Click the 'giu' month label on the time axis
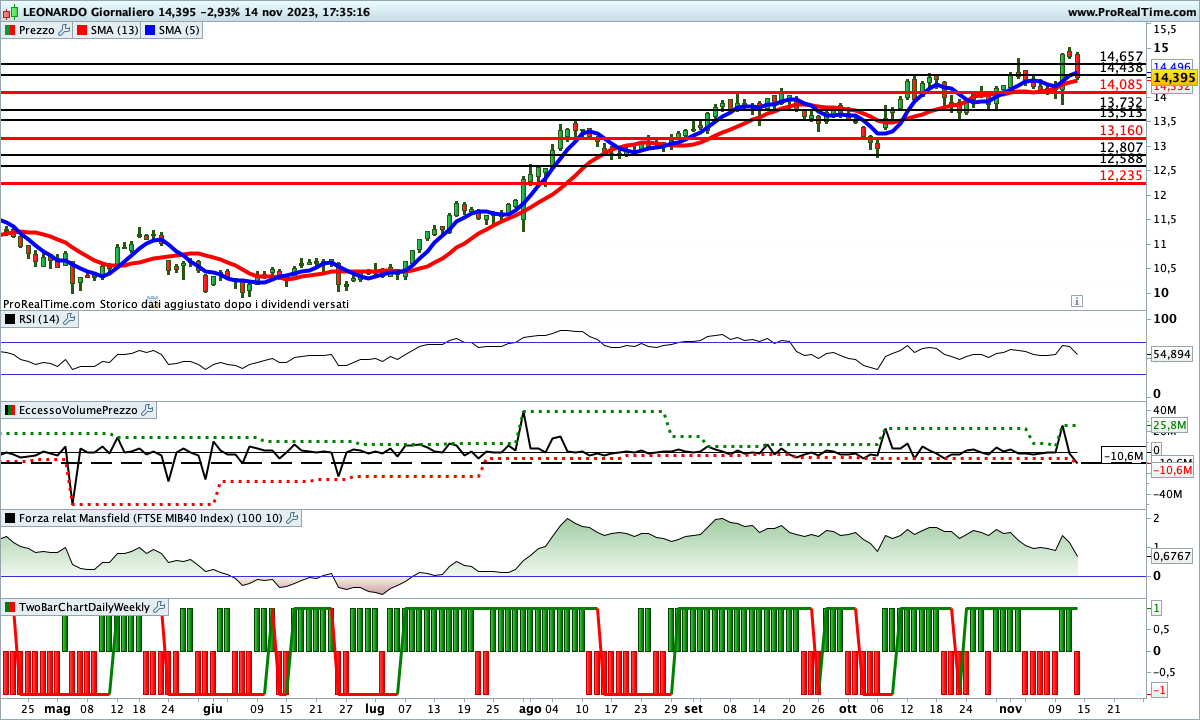Viewport: 1200px width, 720px height. click(212, 708)
